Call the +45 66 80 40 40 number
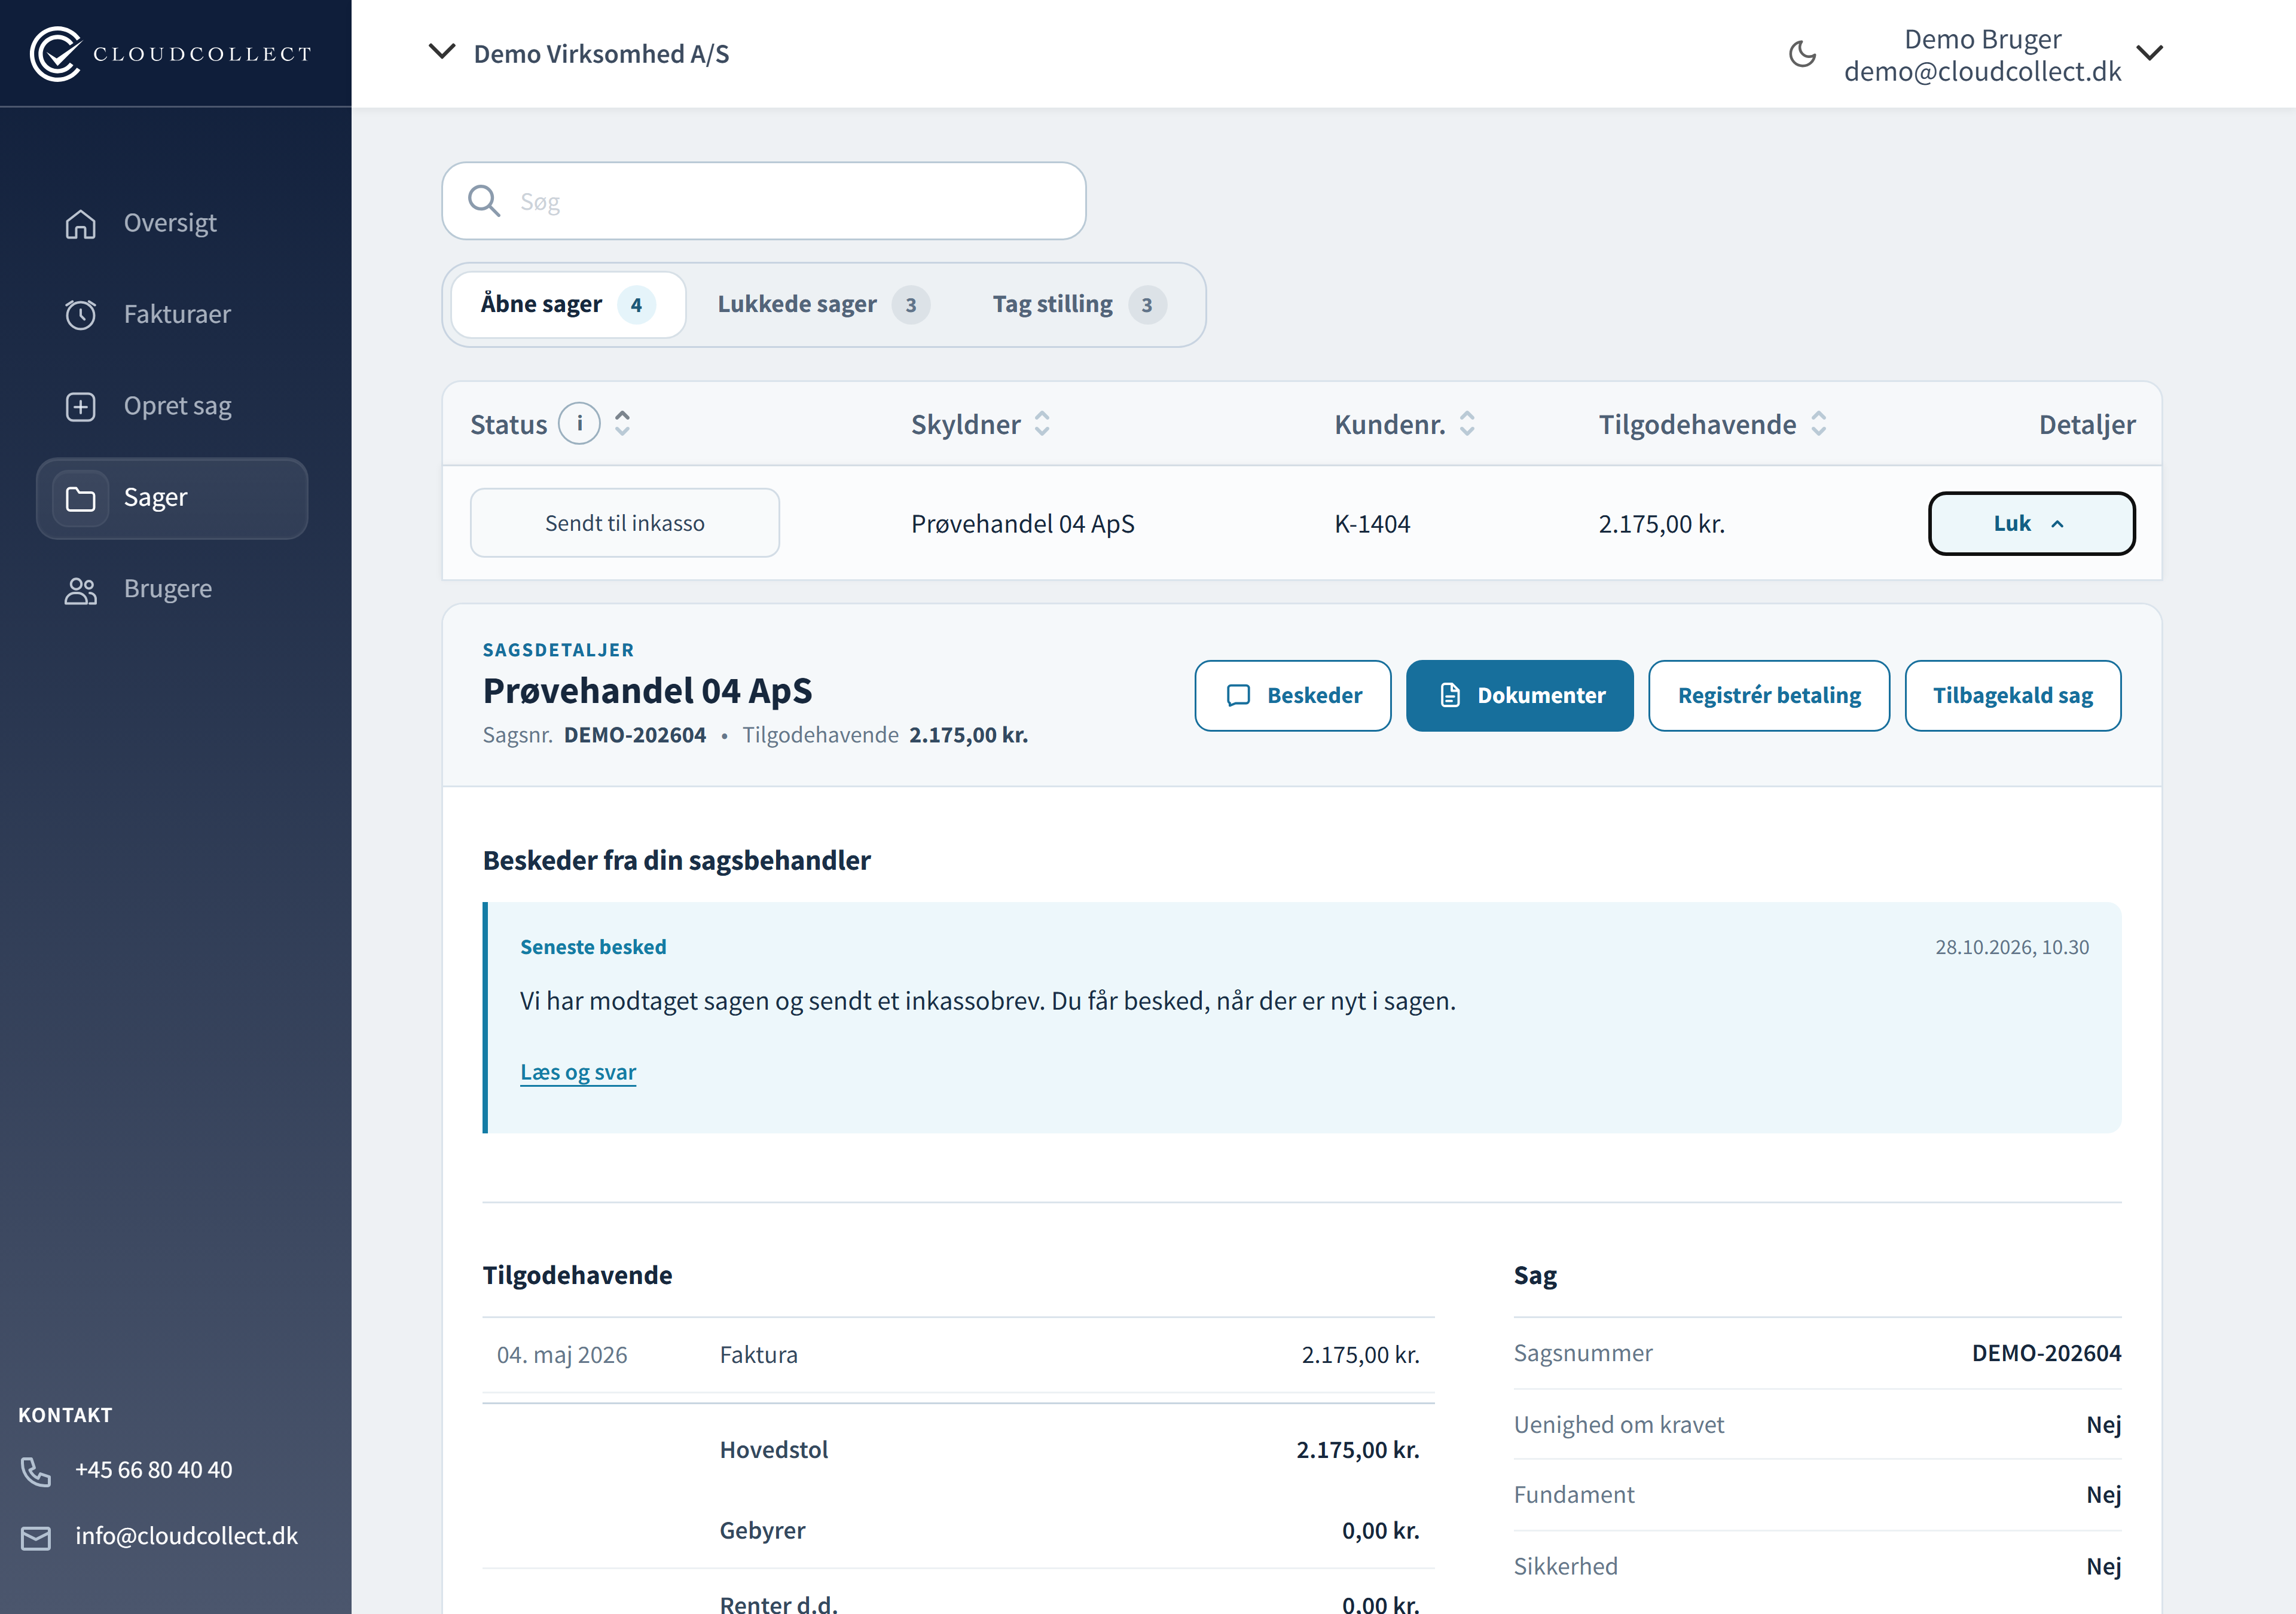The width and height of the screenshot is (2296, 1614). [153, 1470]
